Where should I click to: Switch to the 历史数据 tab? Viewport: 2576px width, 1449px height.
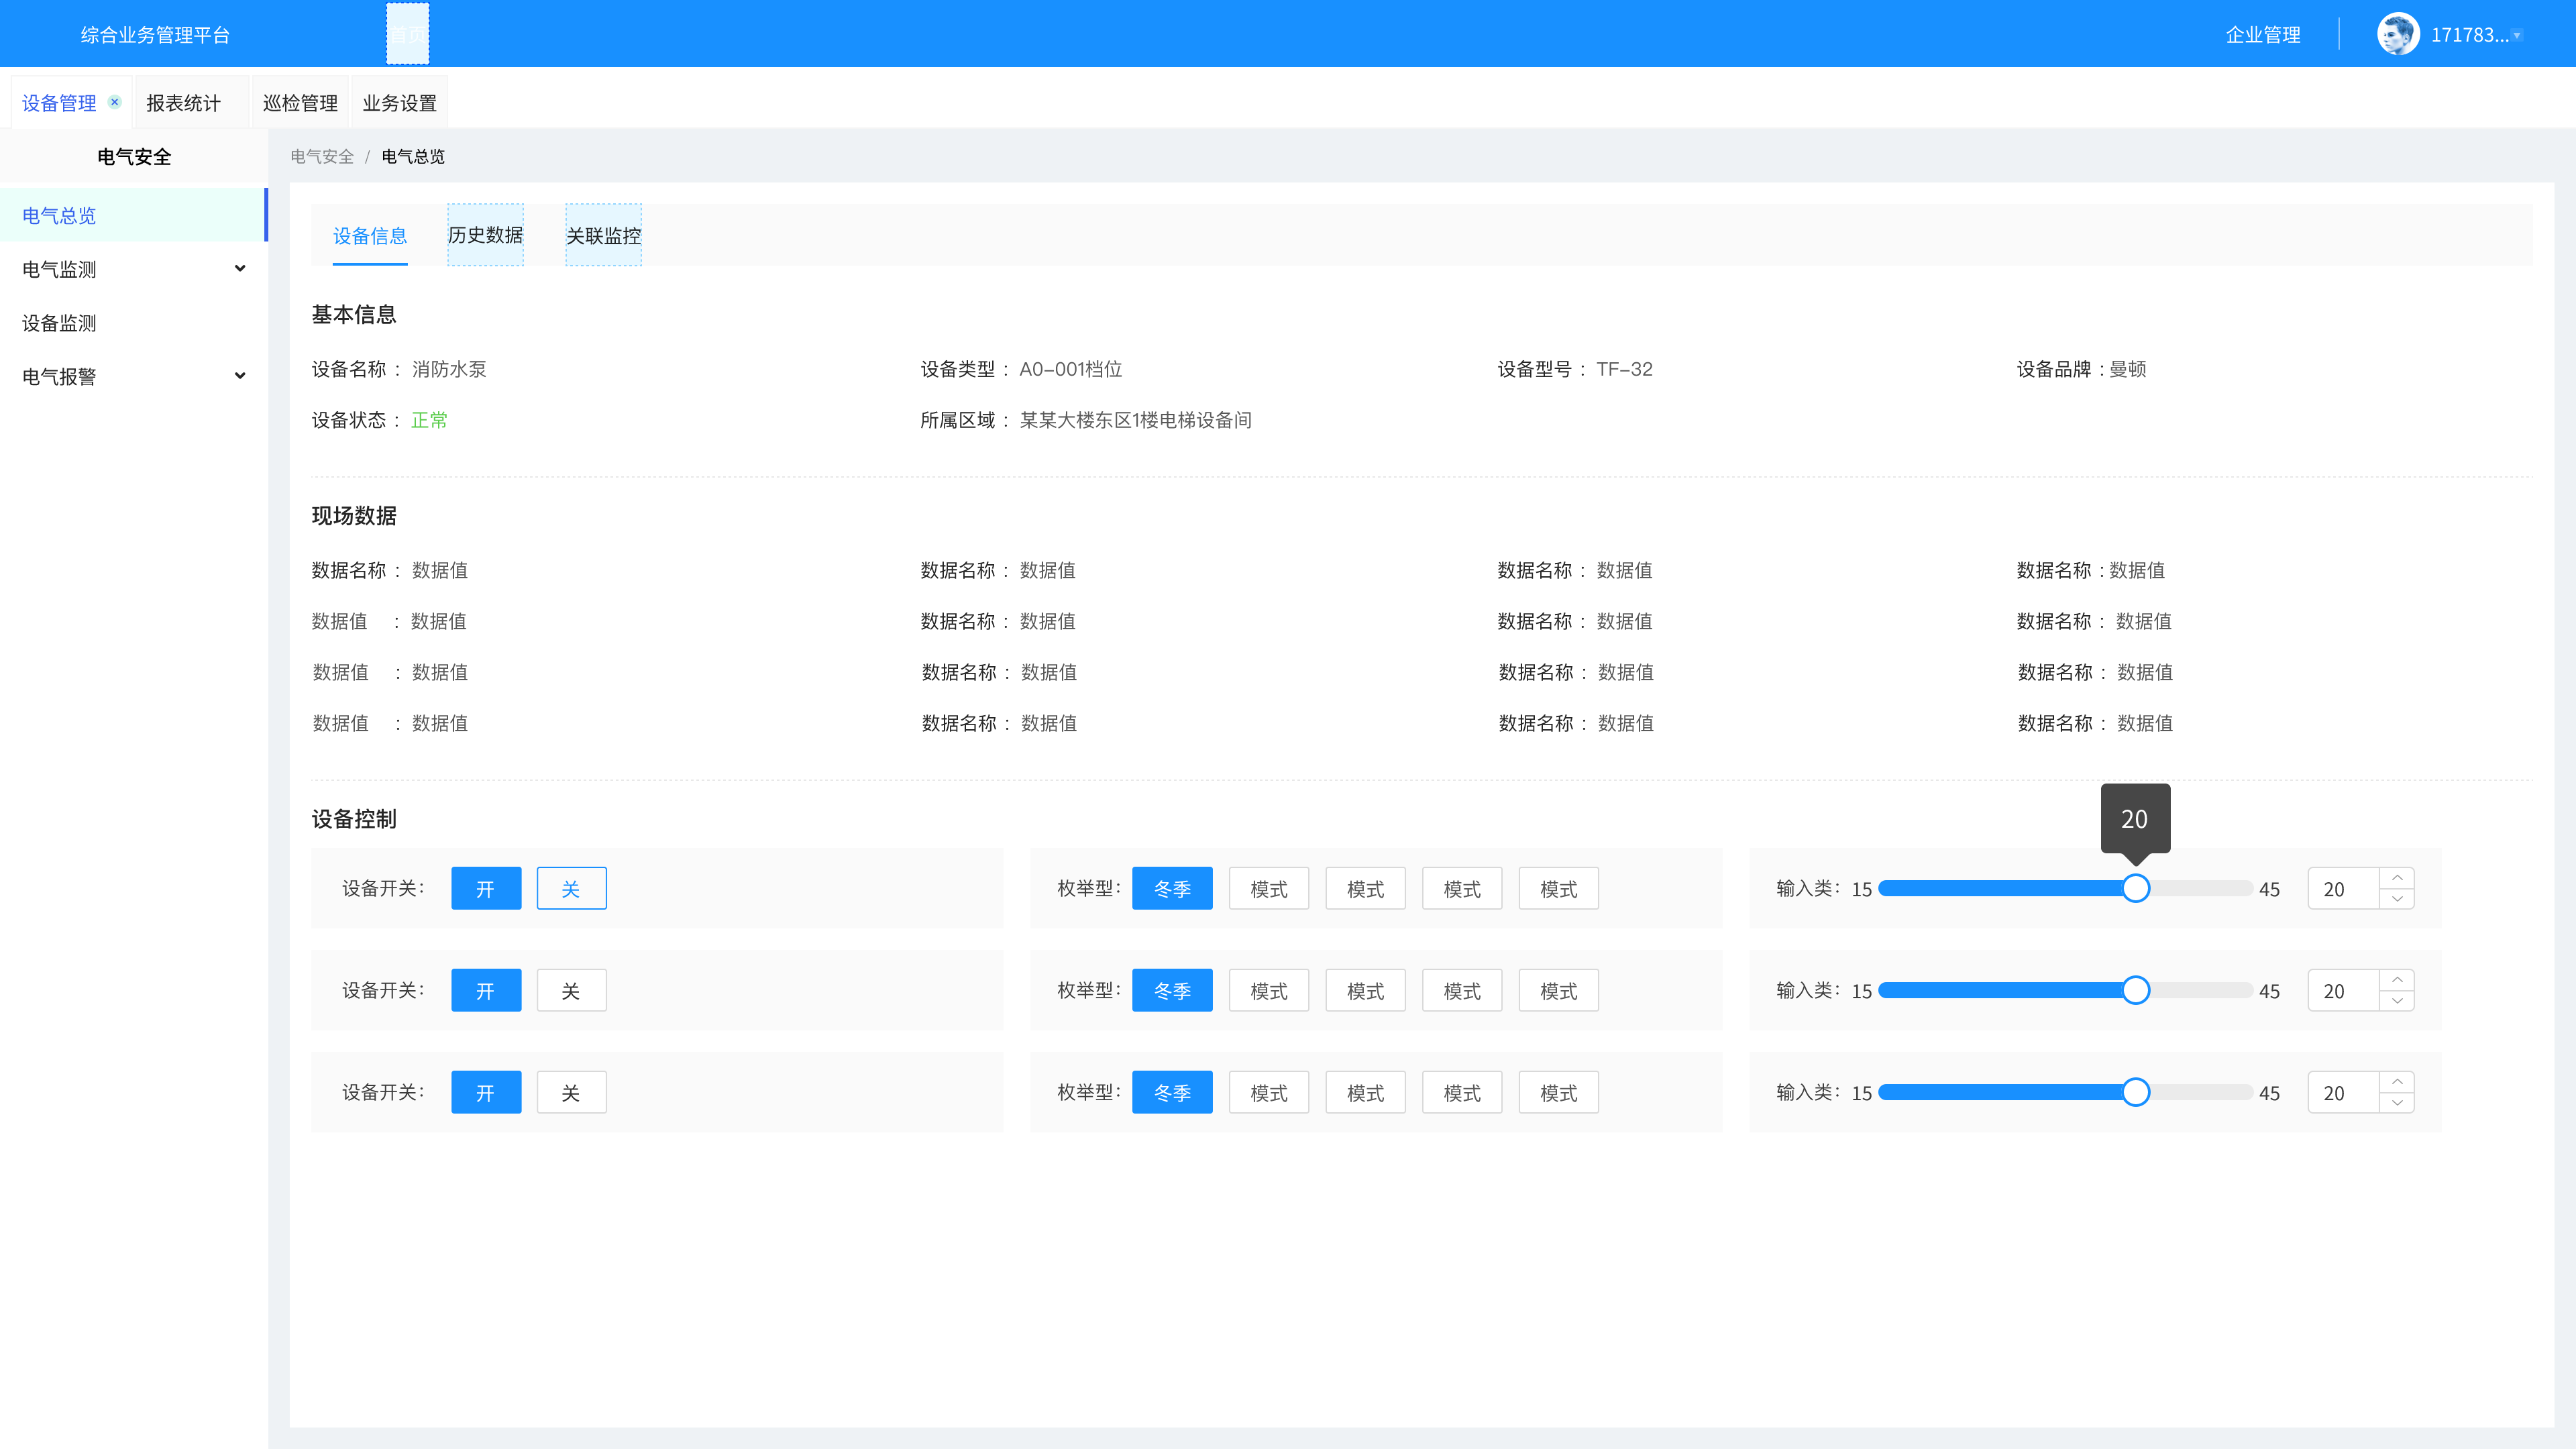[x=485, y=235]
